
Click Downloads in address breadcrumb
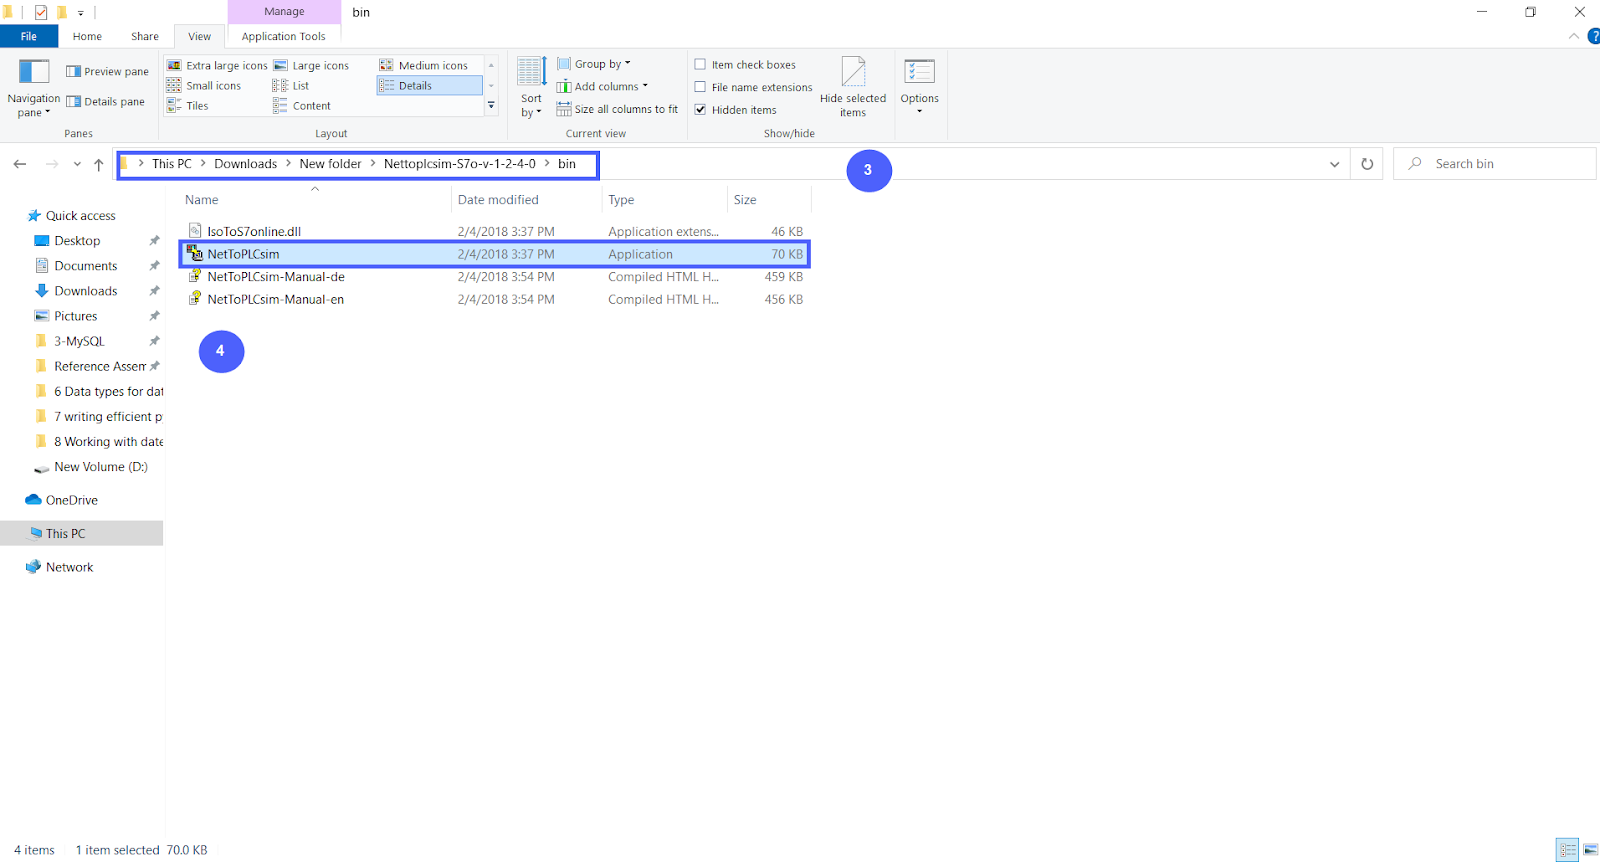245,164
